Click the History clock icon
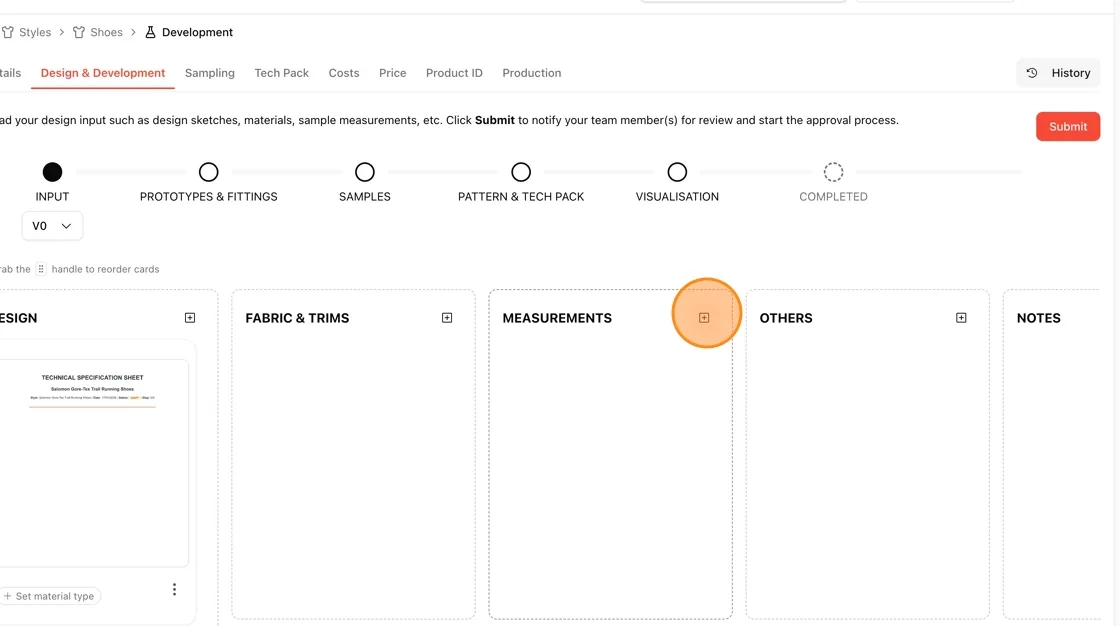The width and height of the screenshot is (1120, 626). pos(1032,73)
